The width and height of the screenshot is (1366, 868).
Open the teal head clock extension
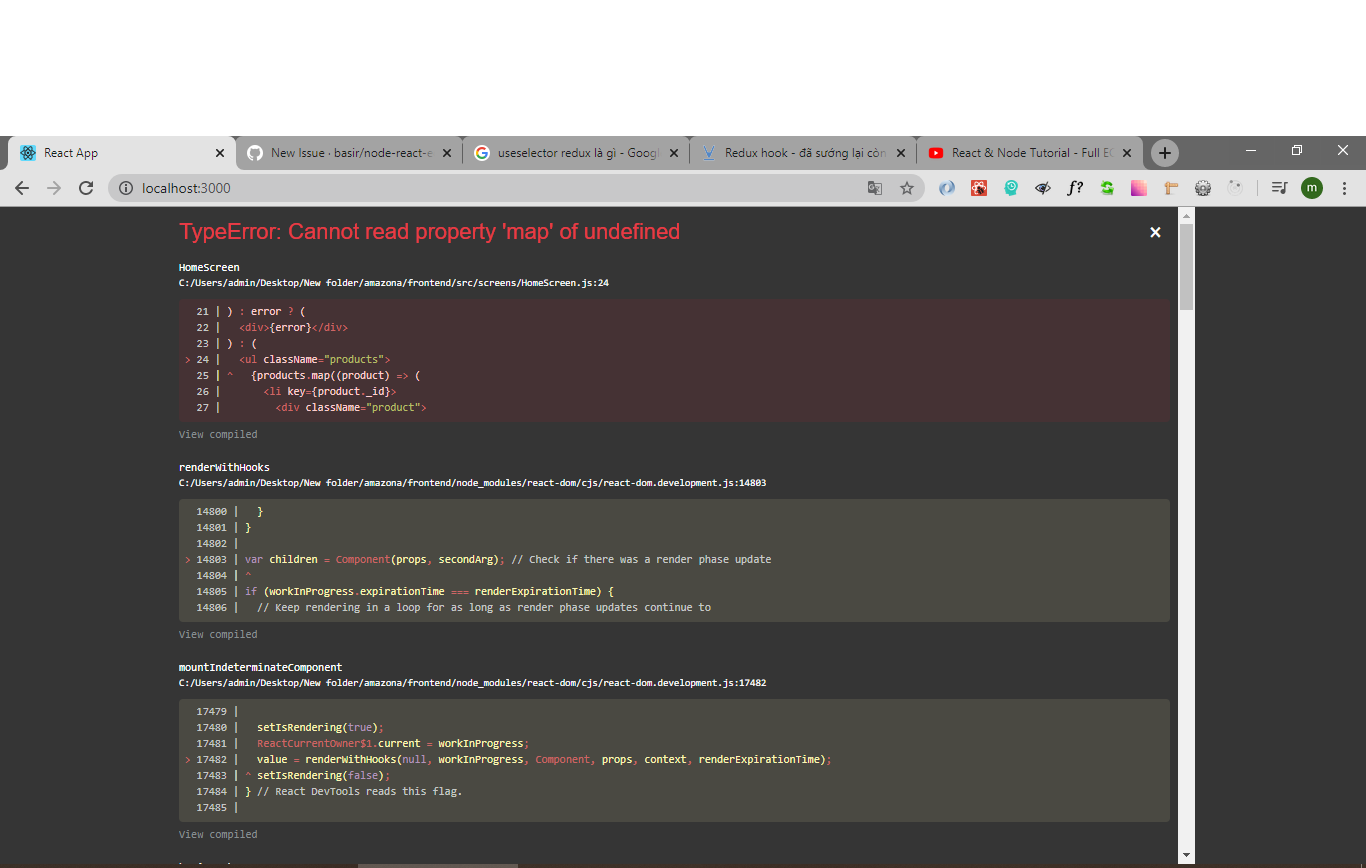coord(1011,188)
